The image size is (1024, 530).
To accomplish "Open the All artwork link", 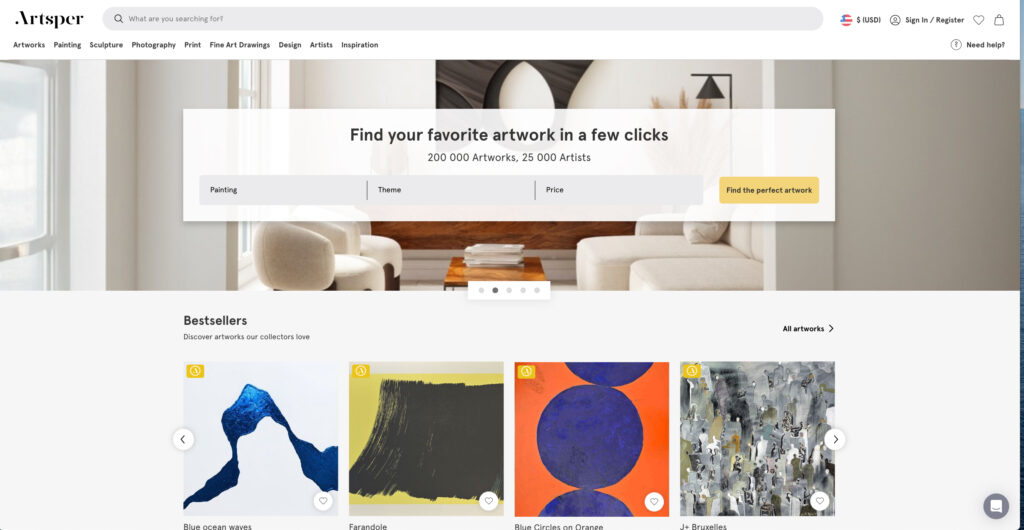I will [x=808, y=328].
